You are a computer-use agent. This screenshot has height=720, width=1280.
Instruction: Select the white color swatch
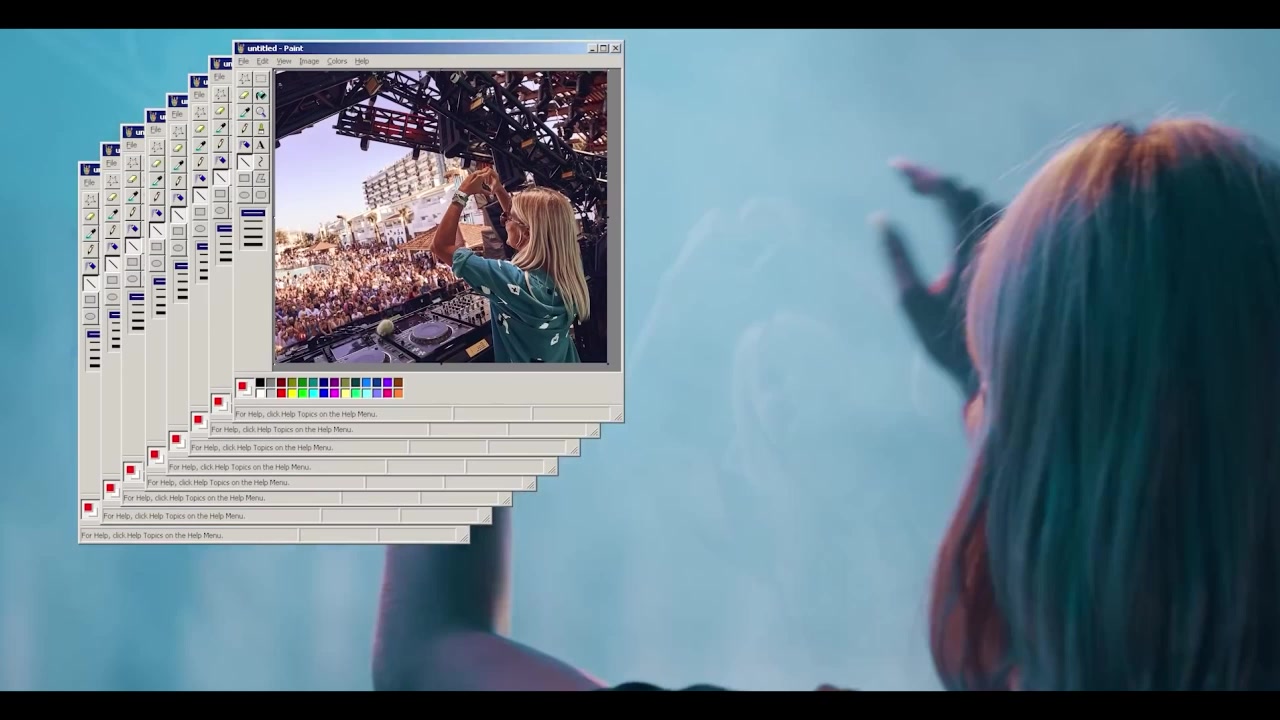pyautogui.click(x=260, y=393)
